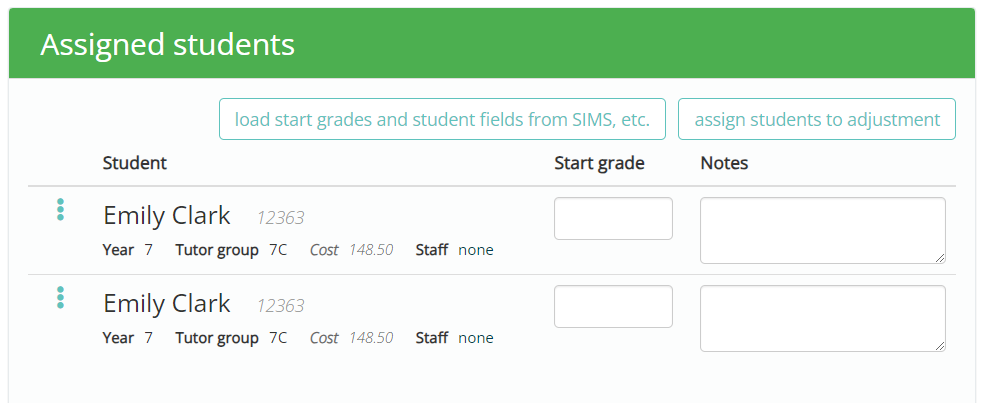Click the Start grade column header
This screenshot has width=991, height=403.
click(x=599, y=163)
